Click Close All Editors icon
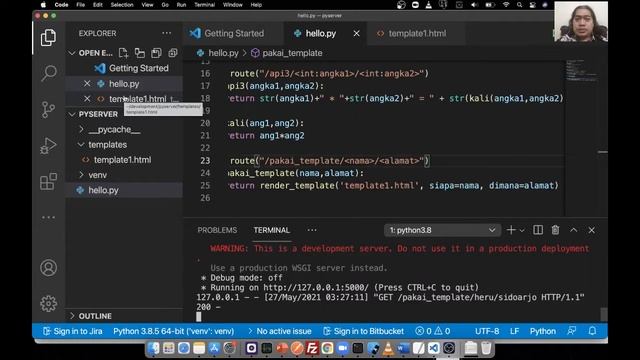The width and height of the screenshot is (640, 360). (x=173, y=53)
